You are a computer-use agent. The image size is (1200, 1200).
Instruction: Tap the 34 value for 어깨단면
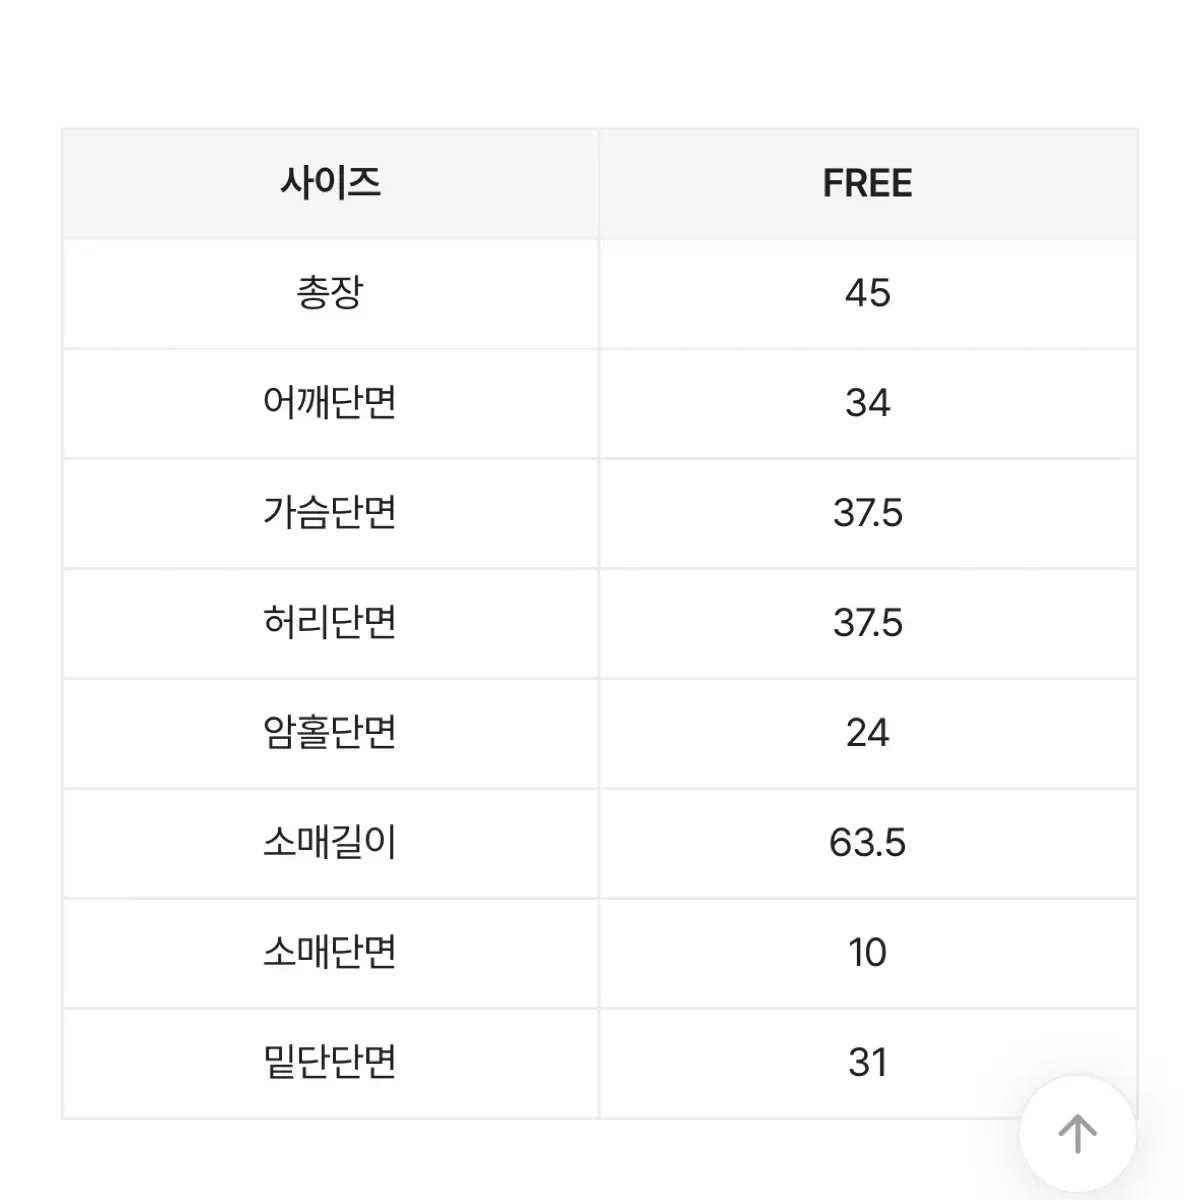(x=868, y=404)
